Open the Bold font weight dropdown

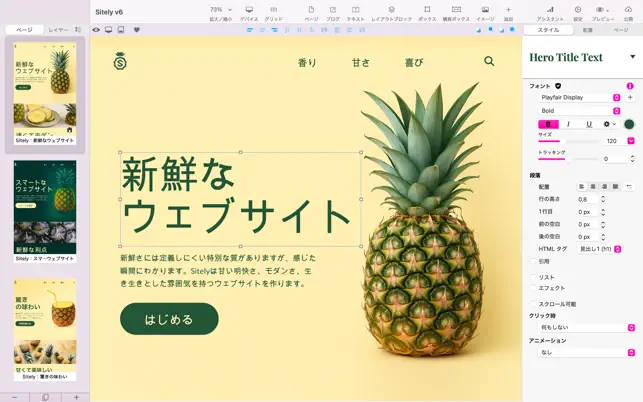pyautogui.click(x=579, y=111)
